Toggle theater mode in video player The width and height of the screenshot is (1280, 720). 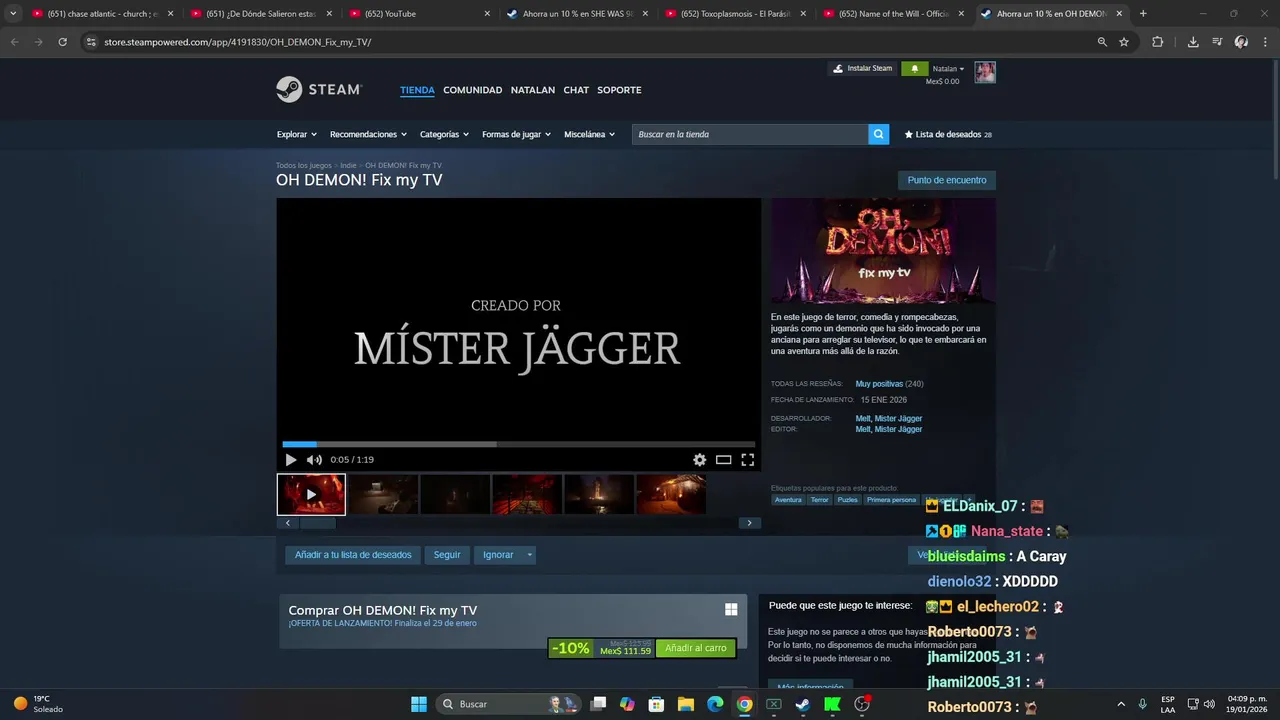[x=723, y=460]
